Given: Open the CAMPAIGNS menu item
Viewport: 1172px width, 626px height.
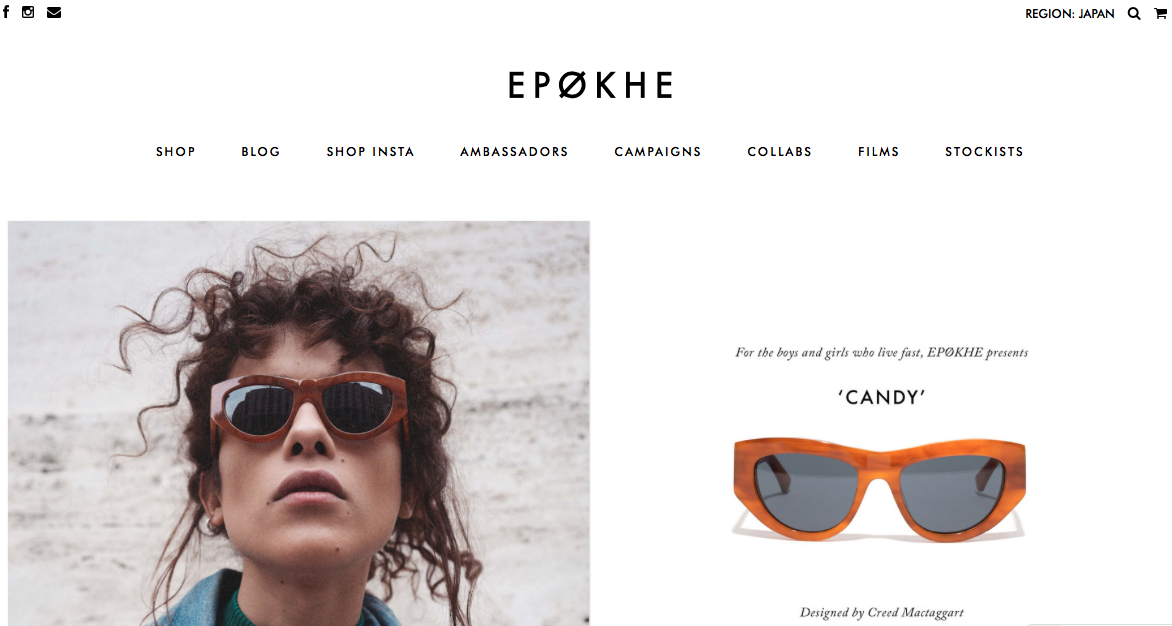Looking at the screenshot, I should point(658,152).
